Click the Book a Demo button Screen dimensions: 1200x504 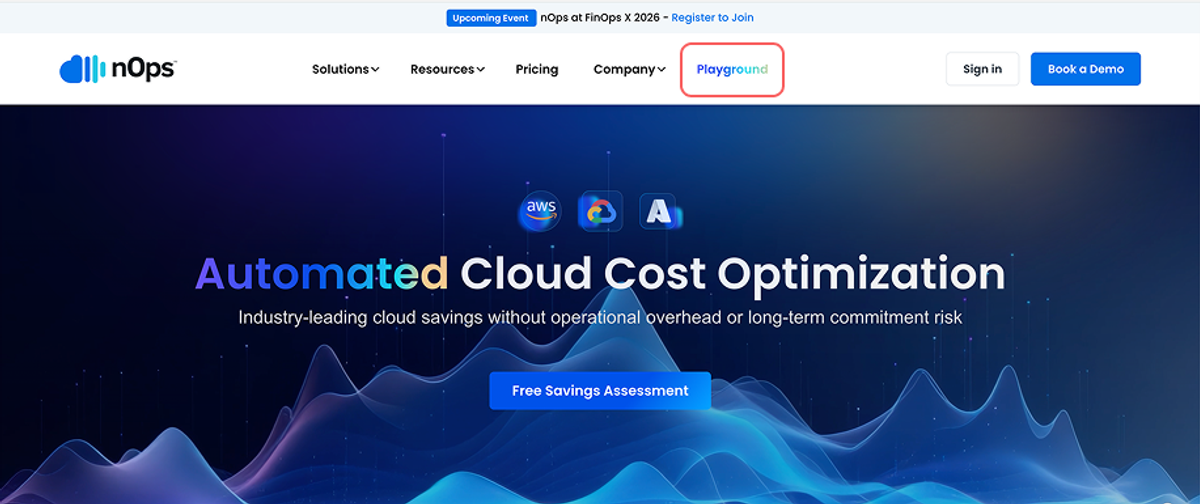pos(1085,69)
